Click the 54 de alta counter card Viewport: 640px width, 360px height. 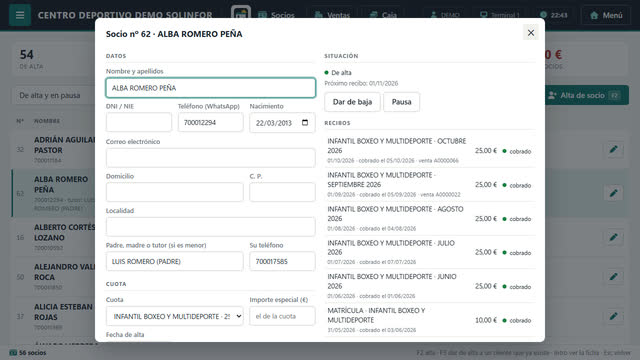coord(53,59)
